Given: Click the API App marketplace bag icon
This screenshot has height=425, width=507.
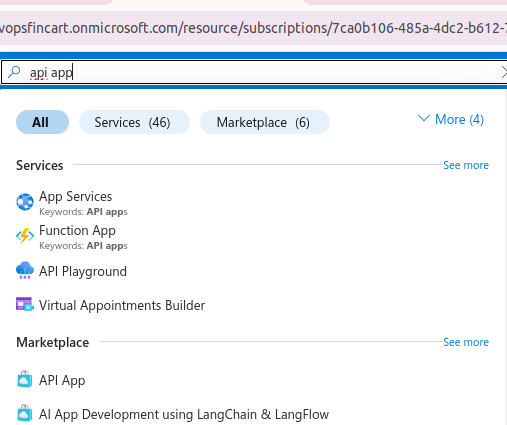Looking at the screenshot, I should pos(25,379).
